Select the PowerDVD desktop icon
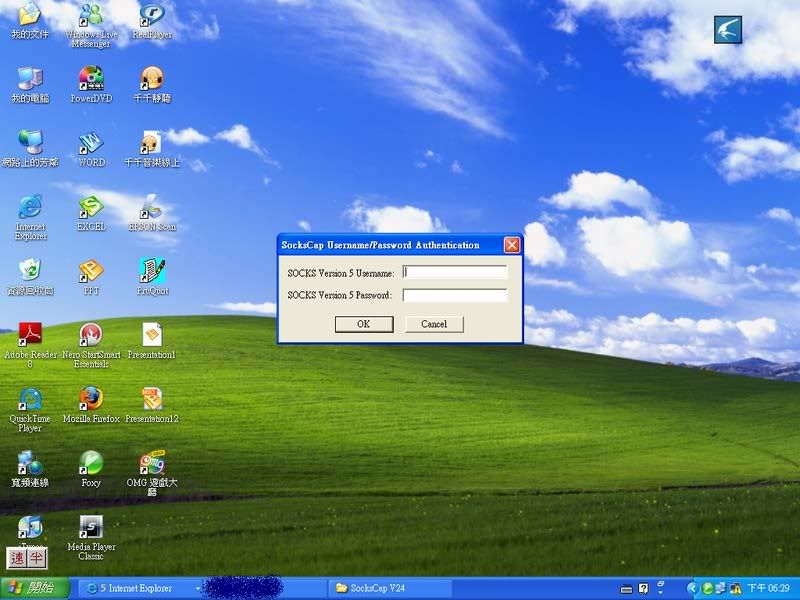 pos(91,78)
